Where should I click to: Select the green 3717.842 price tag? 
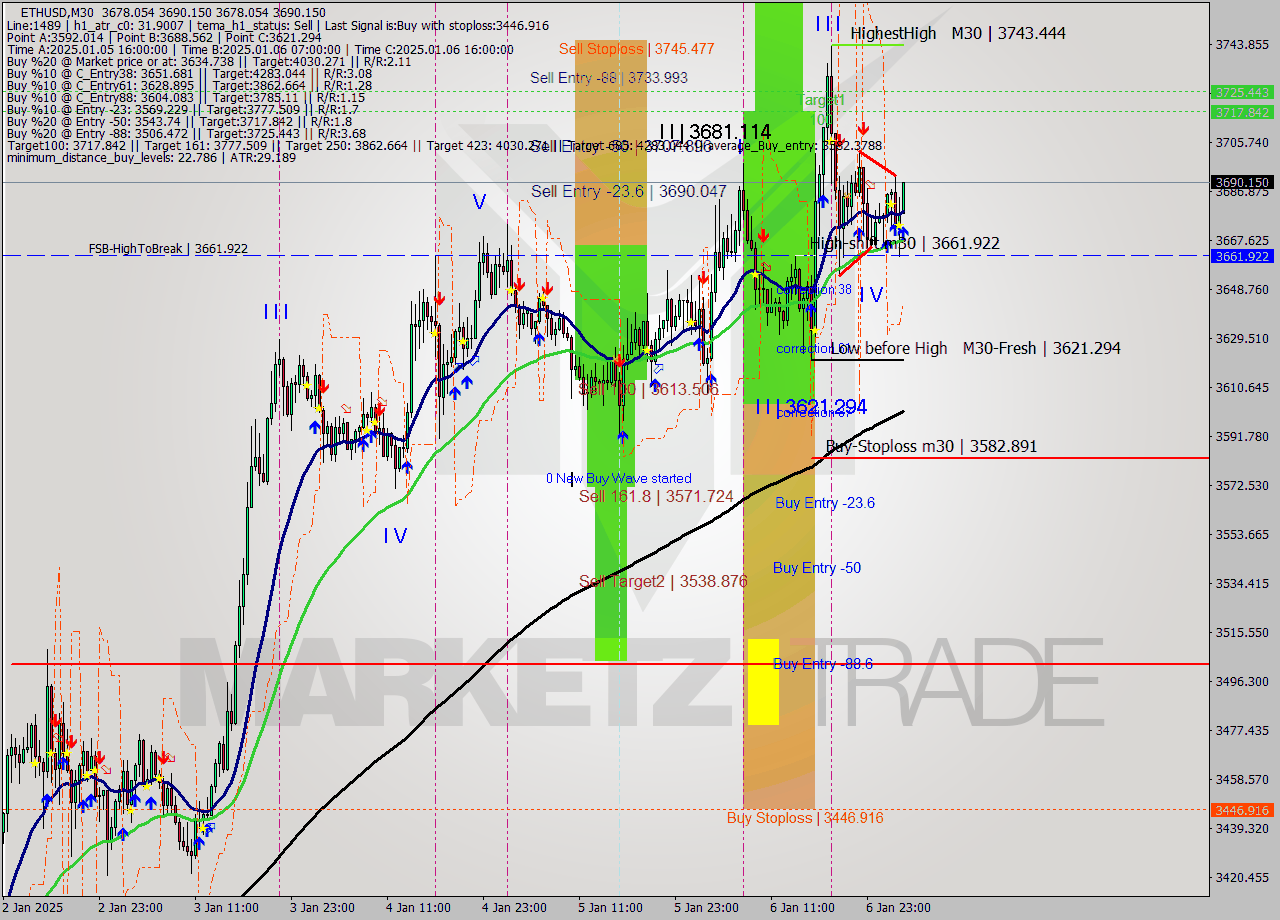(x=1241, y=112)
